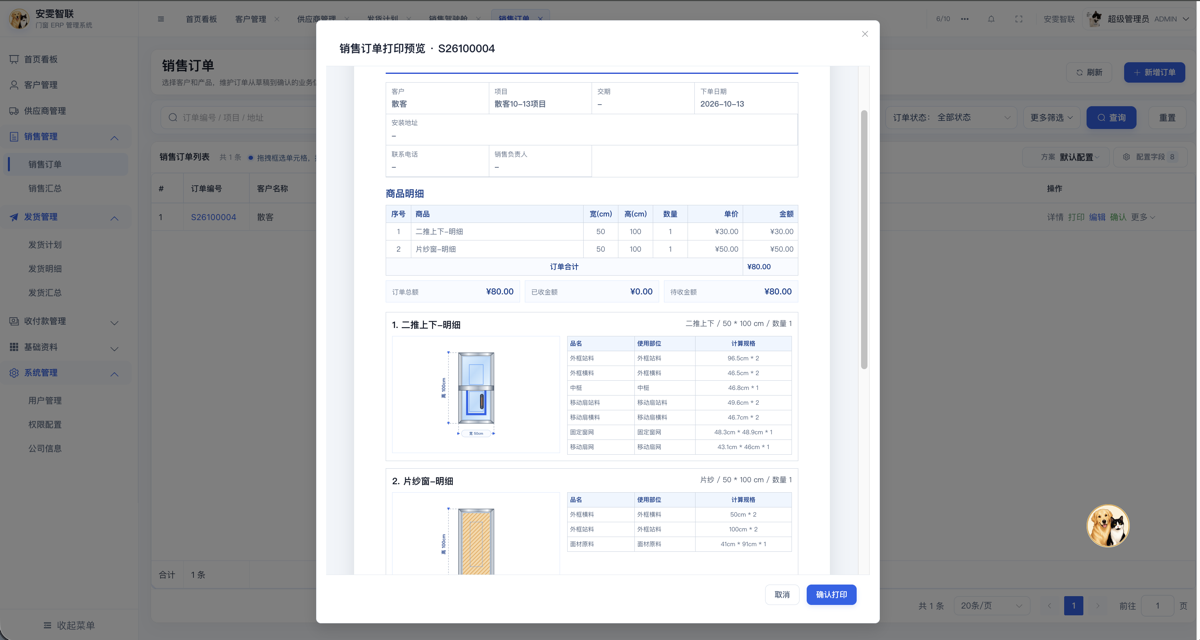Click the 新增订单 button
The image size is (1200, 640).
(x=1155, y=73)
